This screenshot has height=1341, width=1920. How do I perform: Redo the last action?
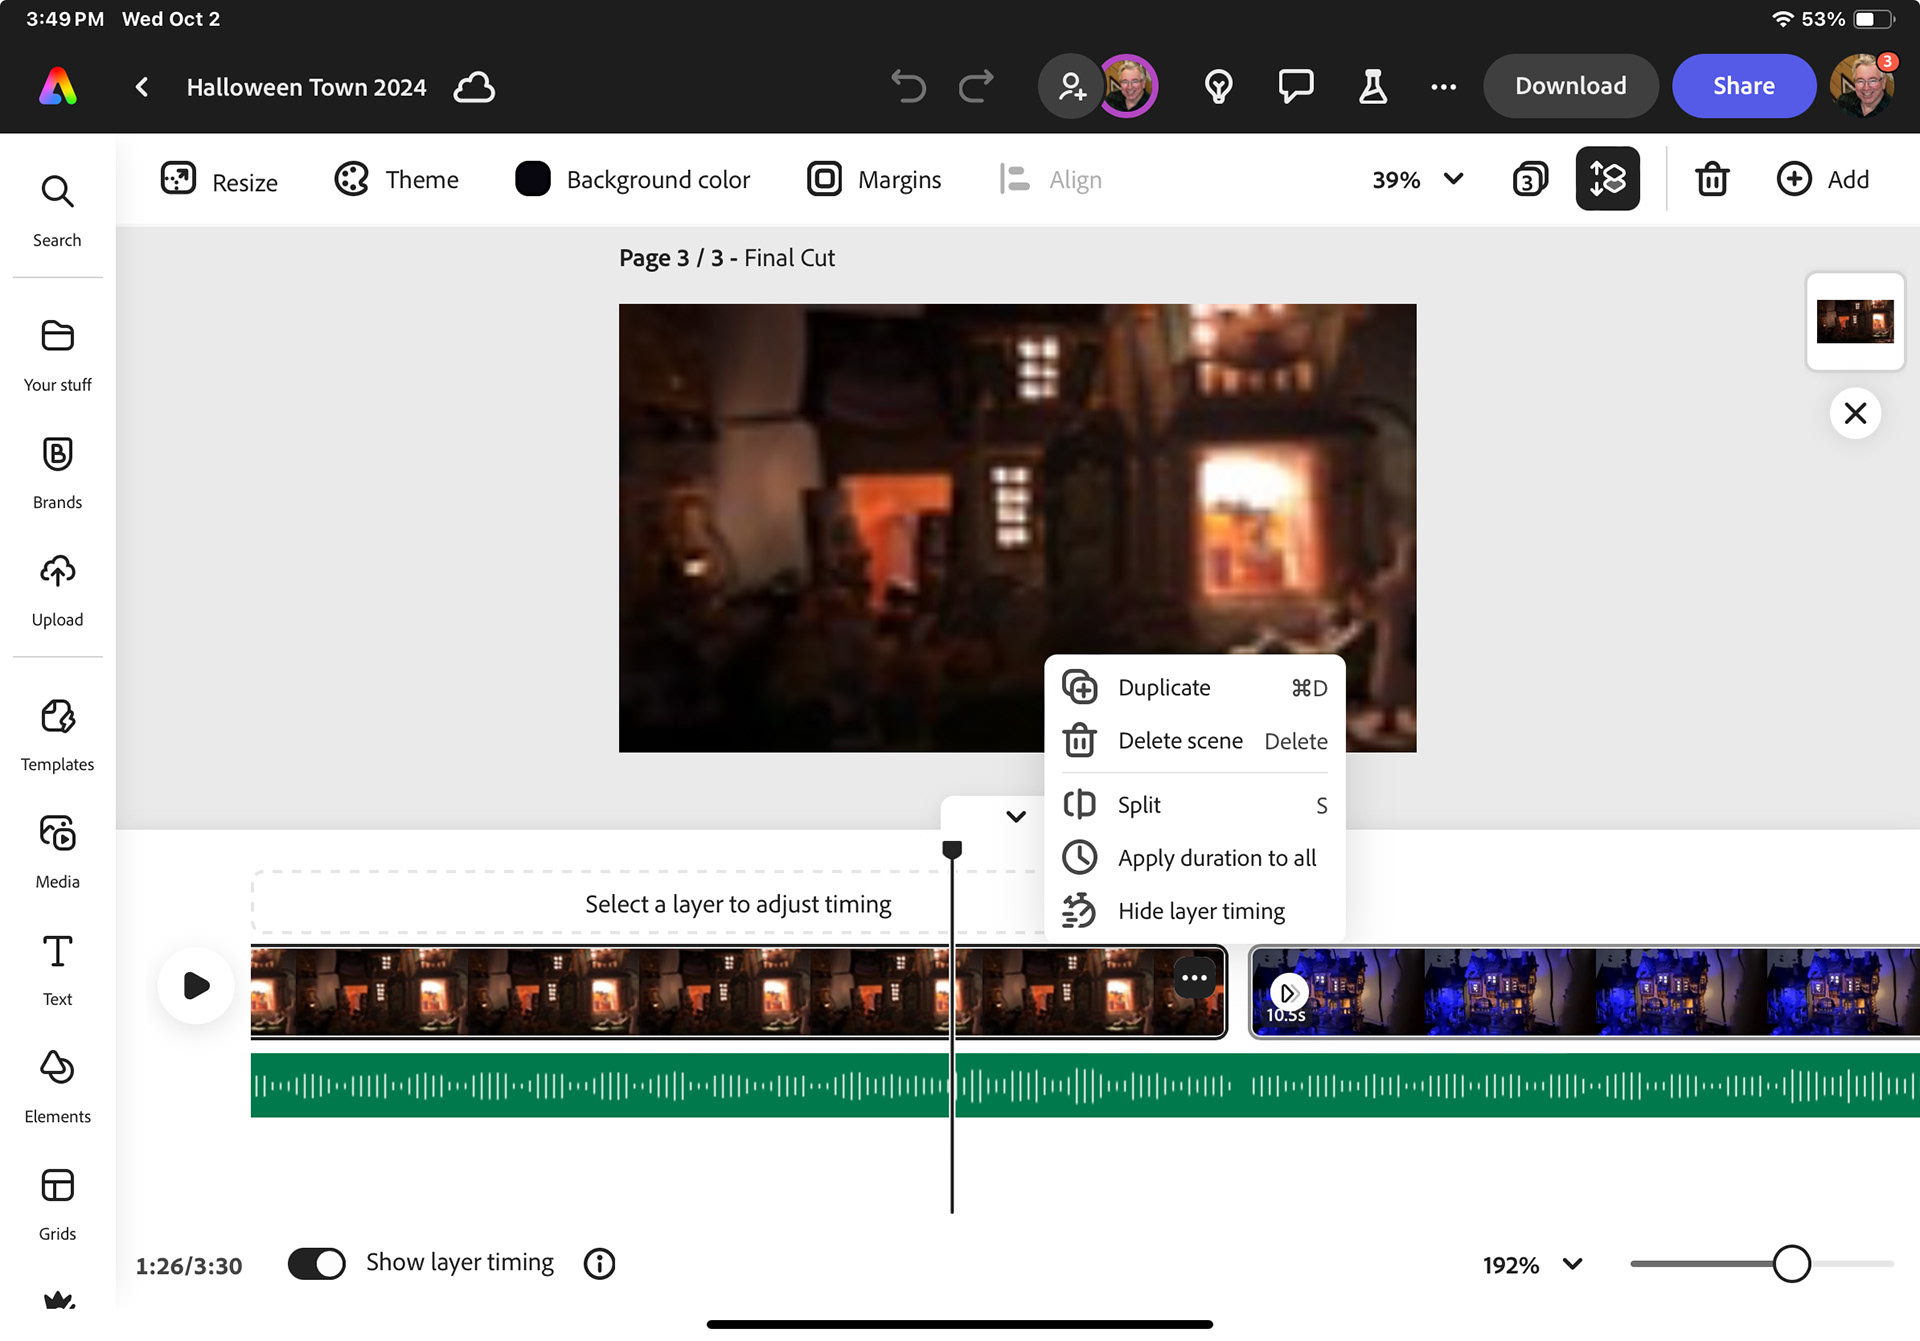tap(976, 87)
